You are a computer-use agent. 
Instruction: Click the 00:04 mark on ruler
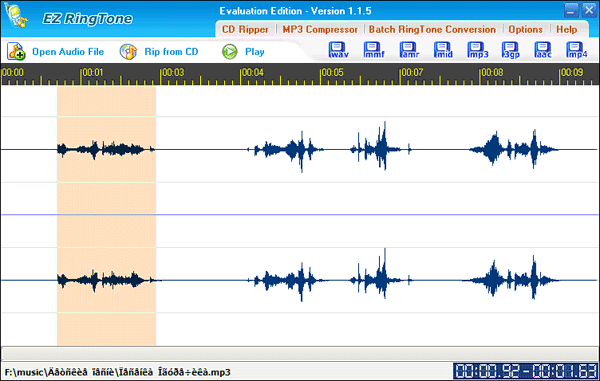tap(253, 72)
